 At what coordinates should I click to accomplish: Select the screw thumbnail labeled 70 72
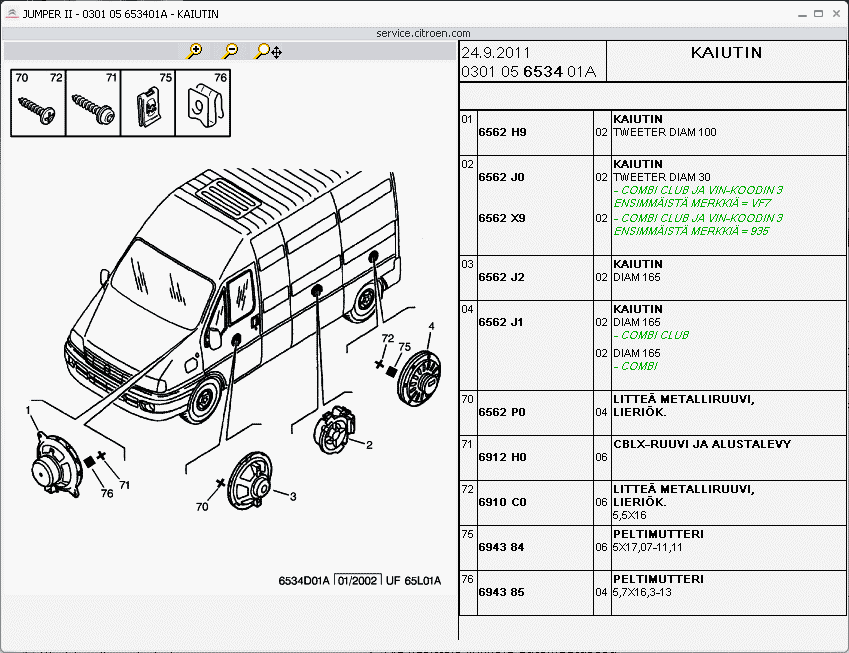coord(38,103)
